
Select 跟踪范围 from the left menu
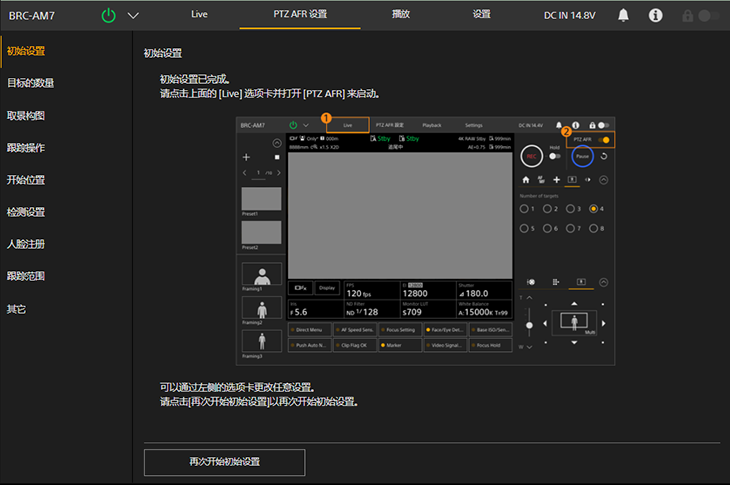pos(26,276)
